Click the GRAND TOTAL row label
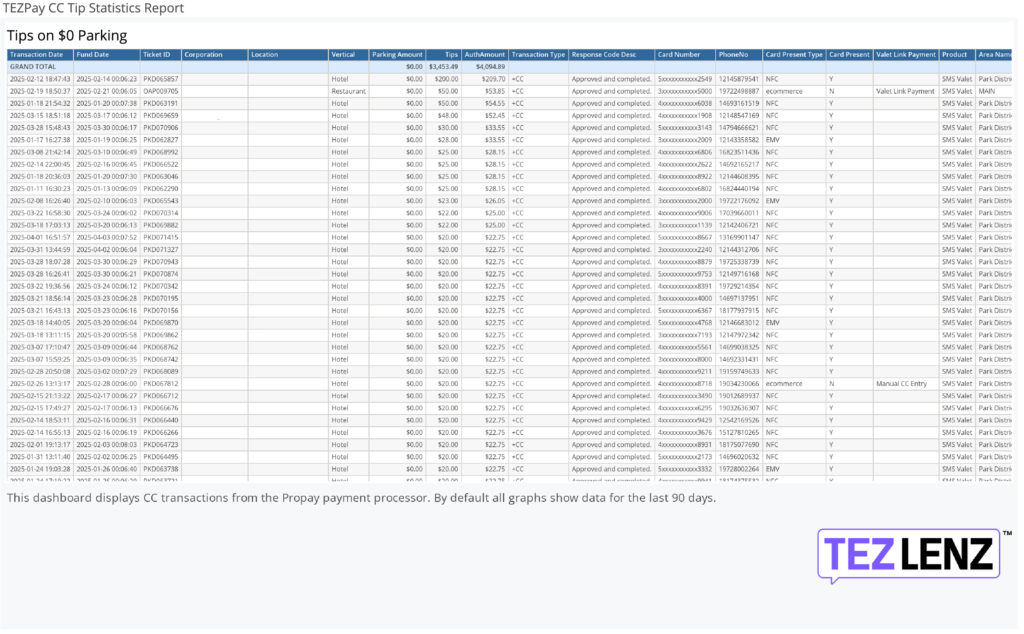Screen dimensions: 1024x634 point(33,67)
